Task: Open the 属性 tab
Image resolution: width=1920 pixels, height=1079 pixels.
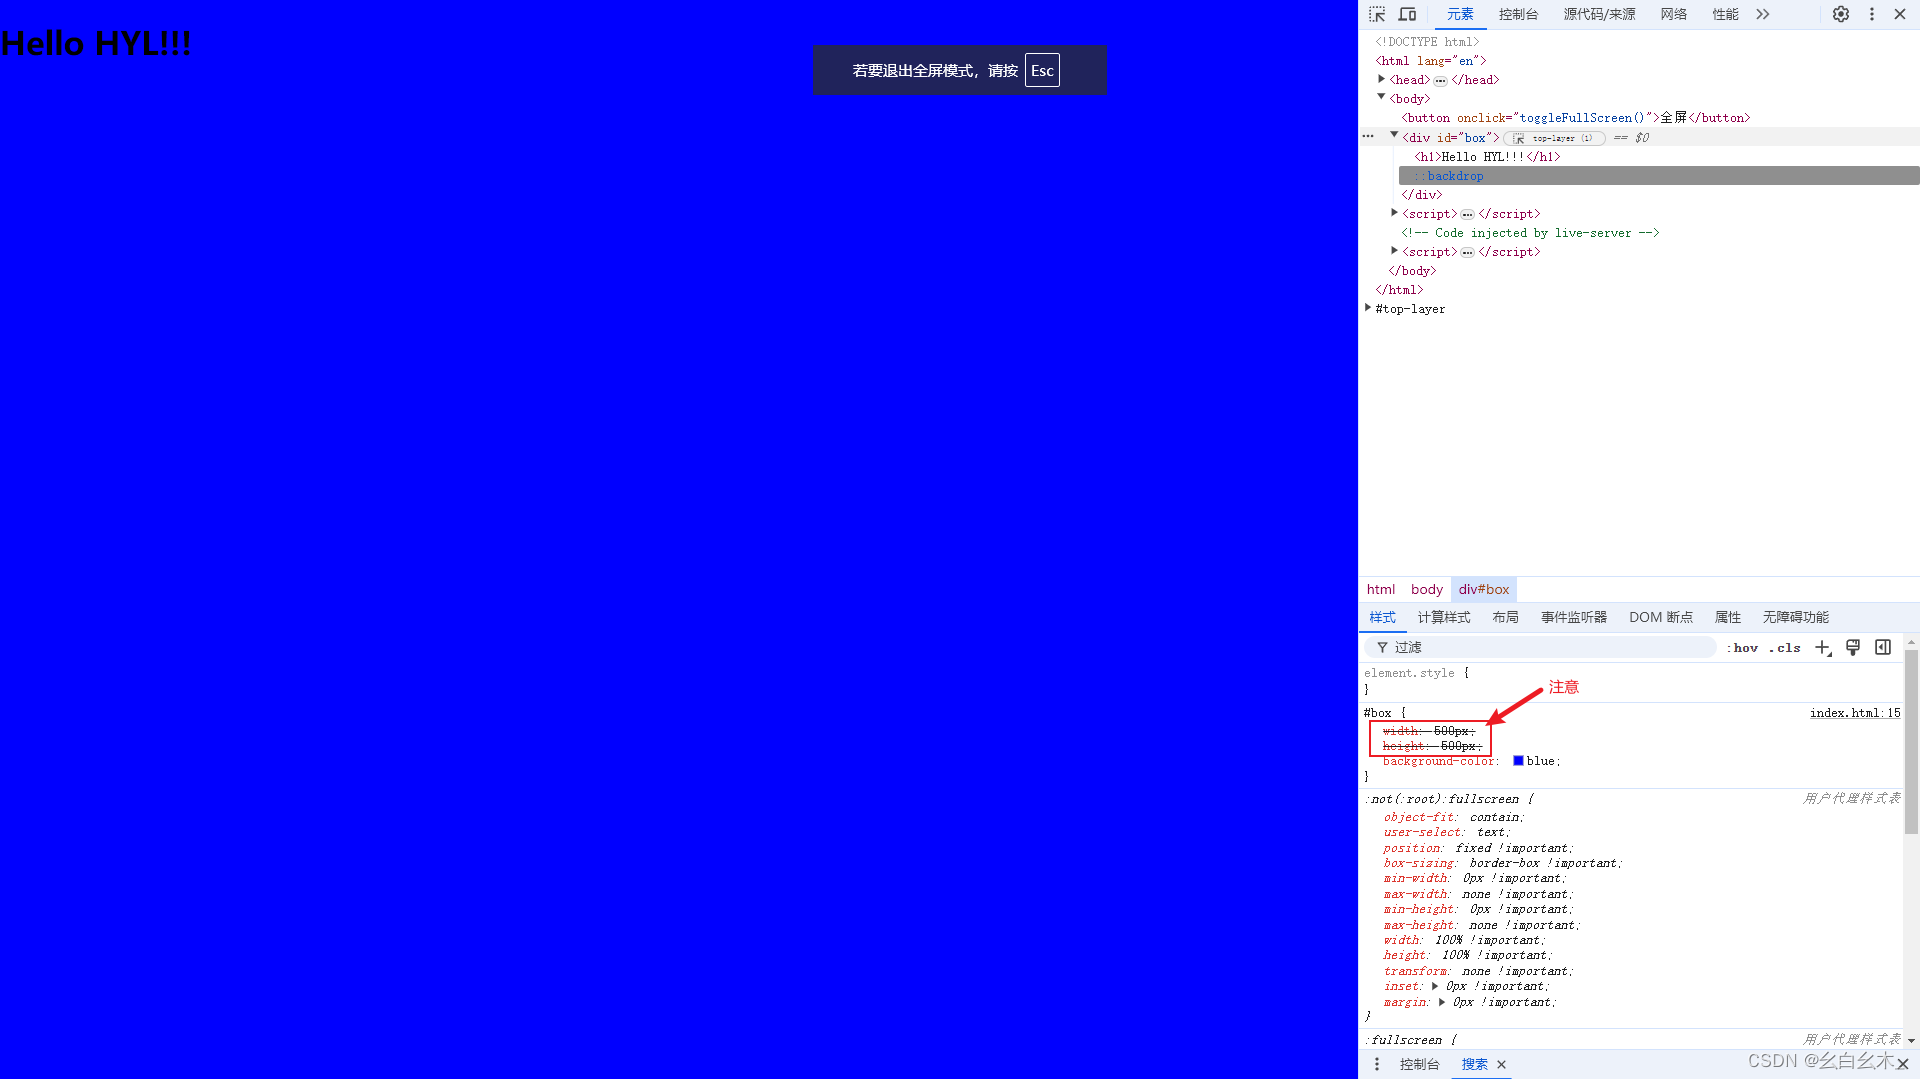Action: (x=1728, y=617)
